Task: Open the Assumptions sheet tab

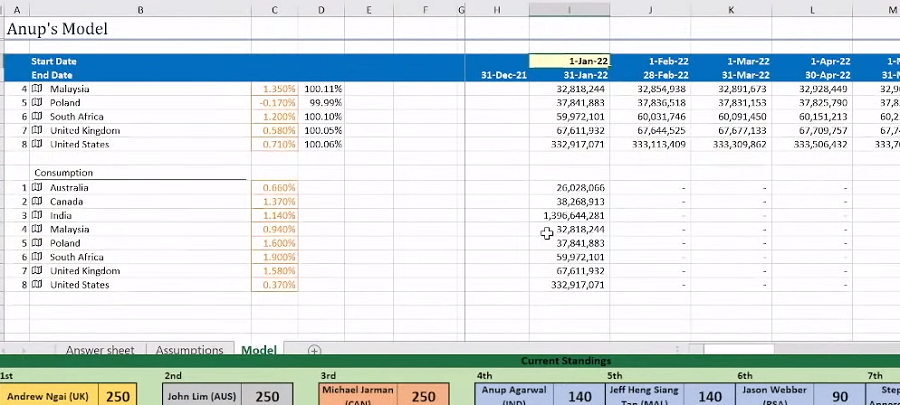Action: click(189, 350)
